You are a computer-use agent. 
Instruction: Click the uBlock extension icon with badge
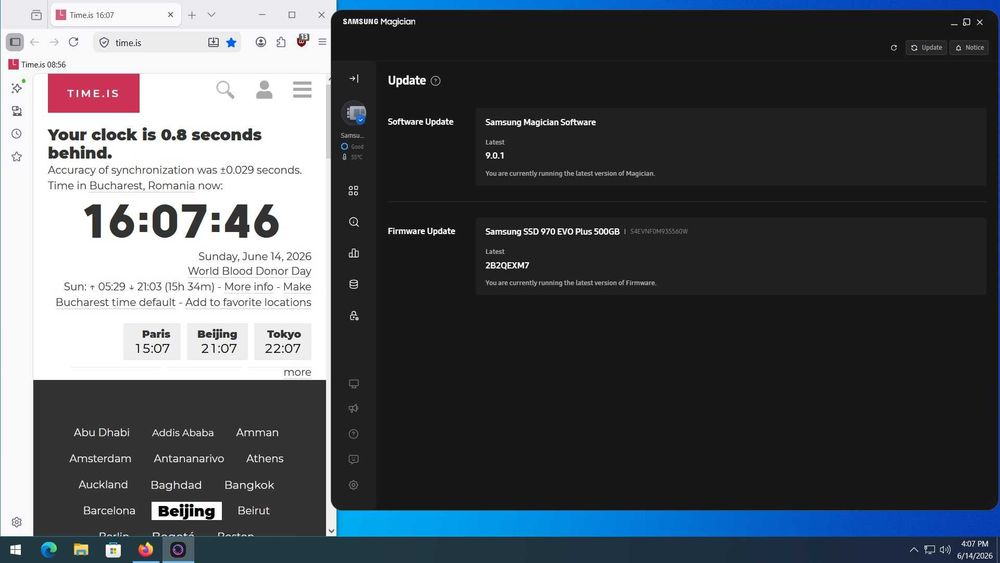point(302,41)
